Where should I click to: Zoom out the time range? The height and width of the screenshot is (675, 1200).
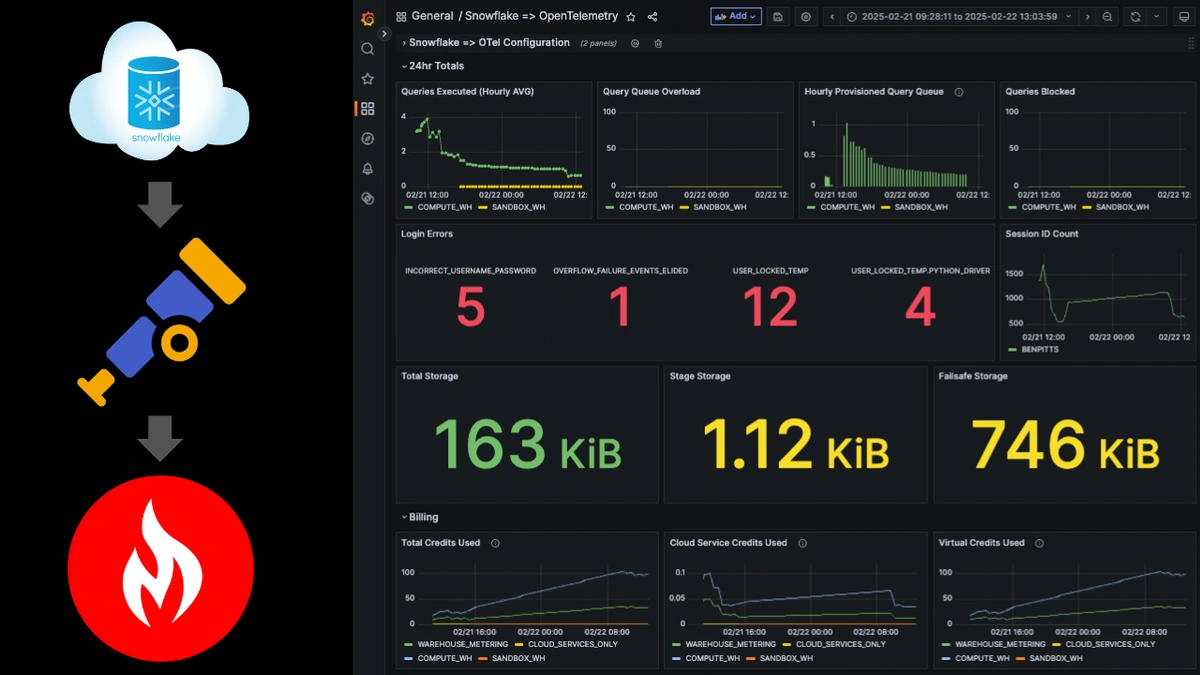pyautogui.click(x=1107, y=17)
